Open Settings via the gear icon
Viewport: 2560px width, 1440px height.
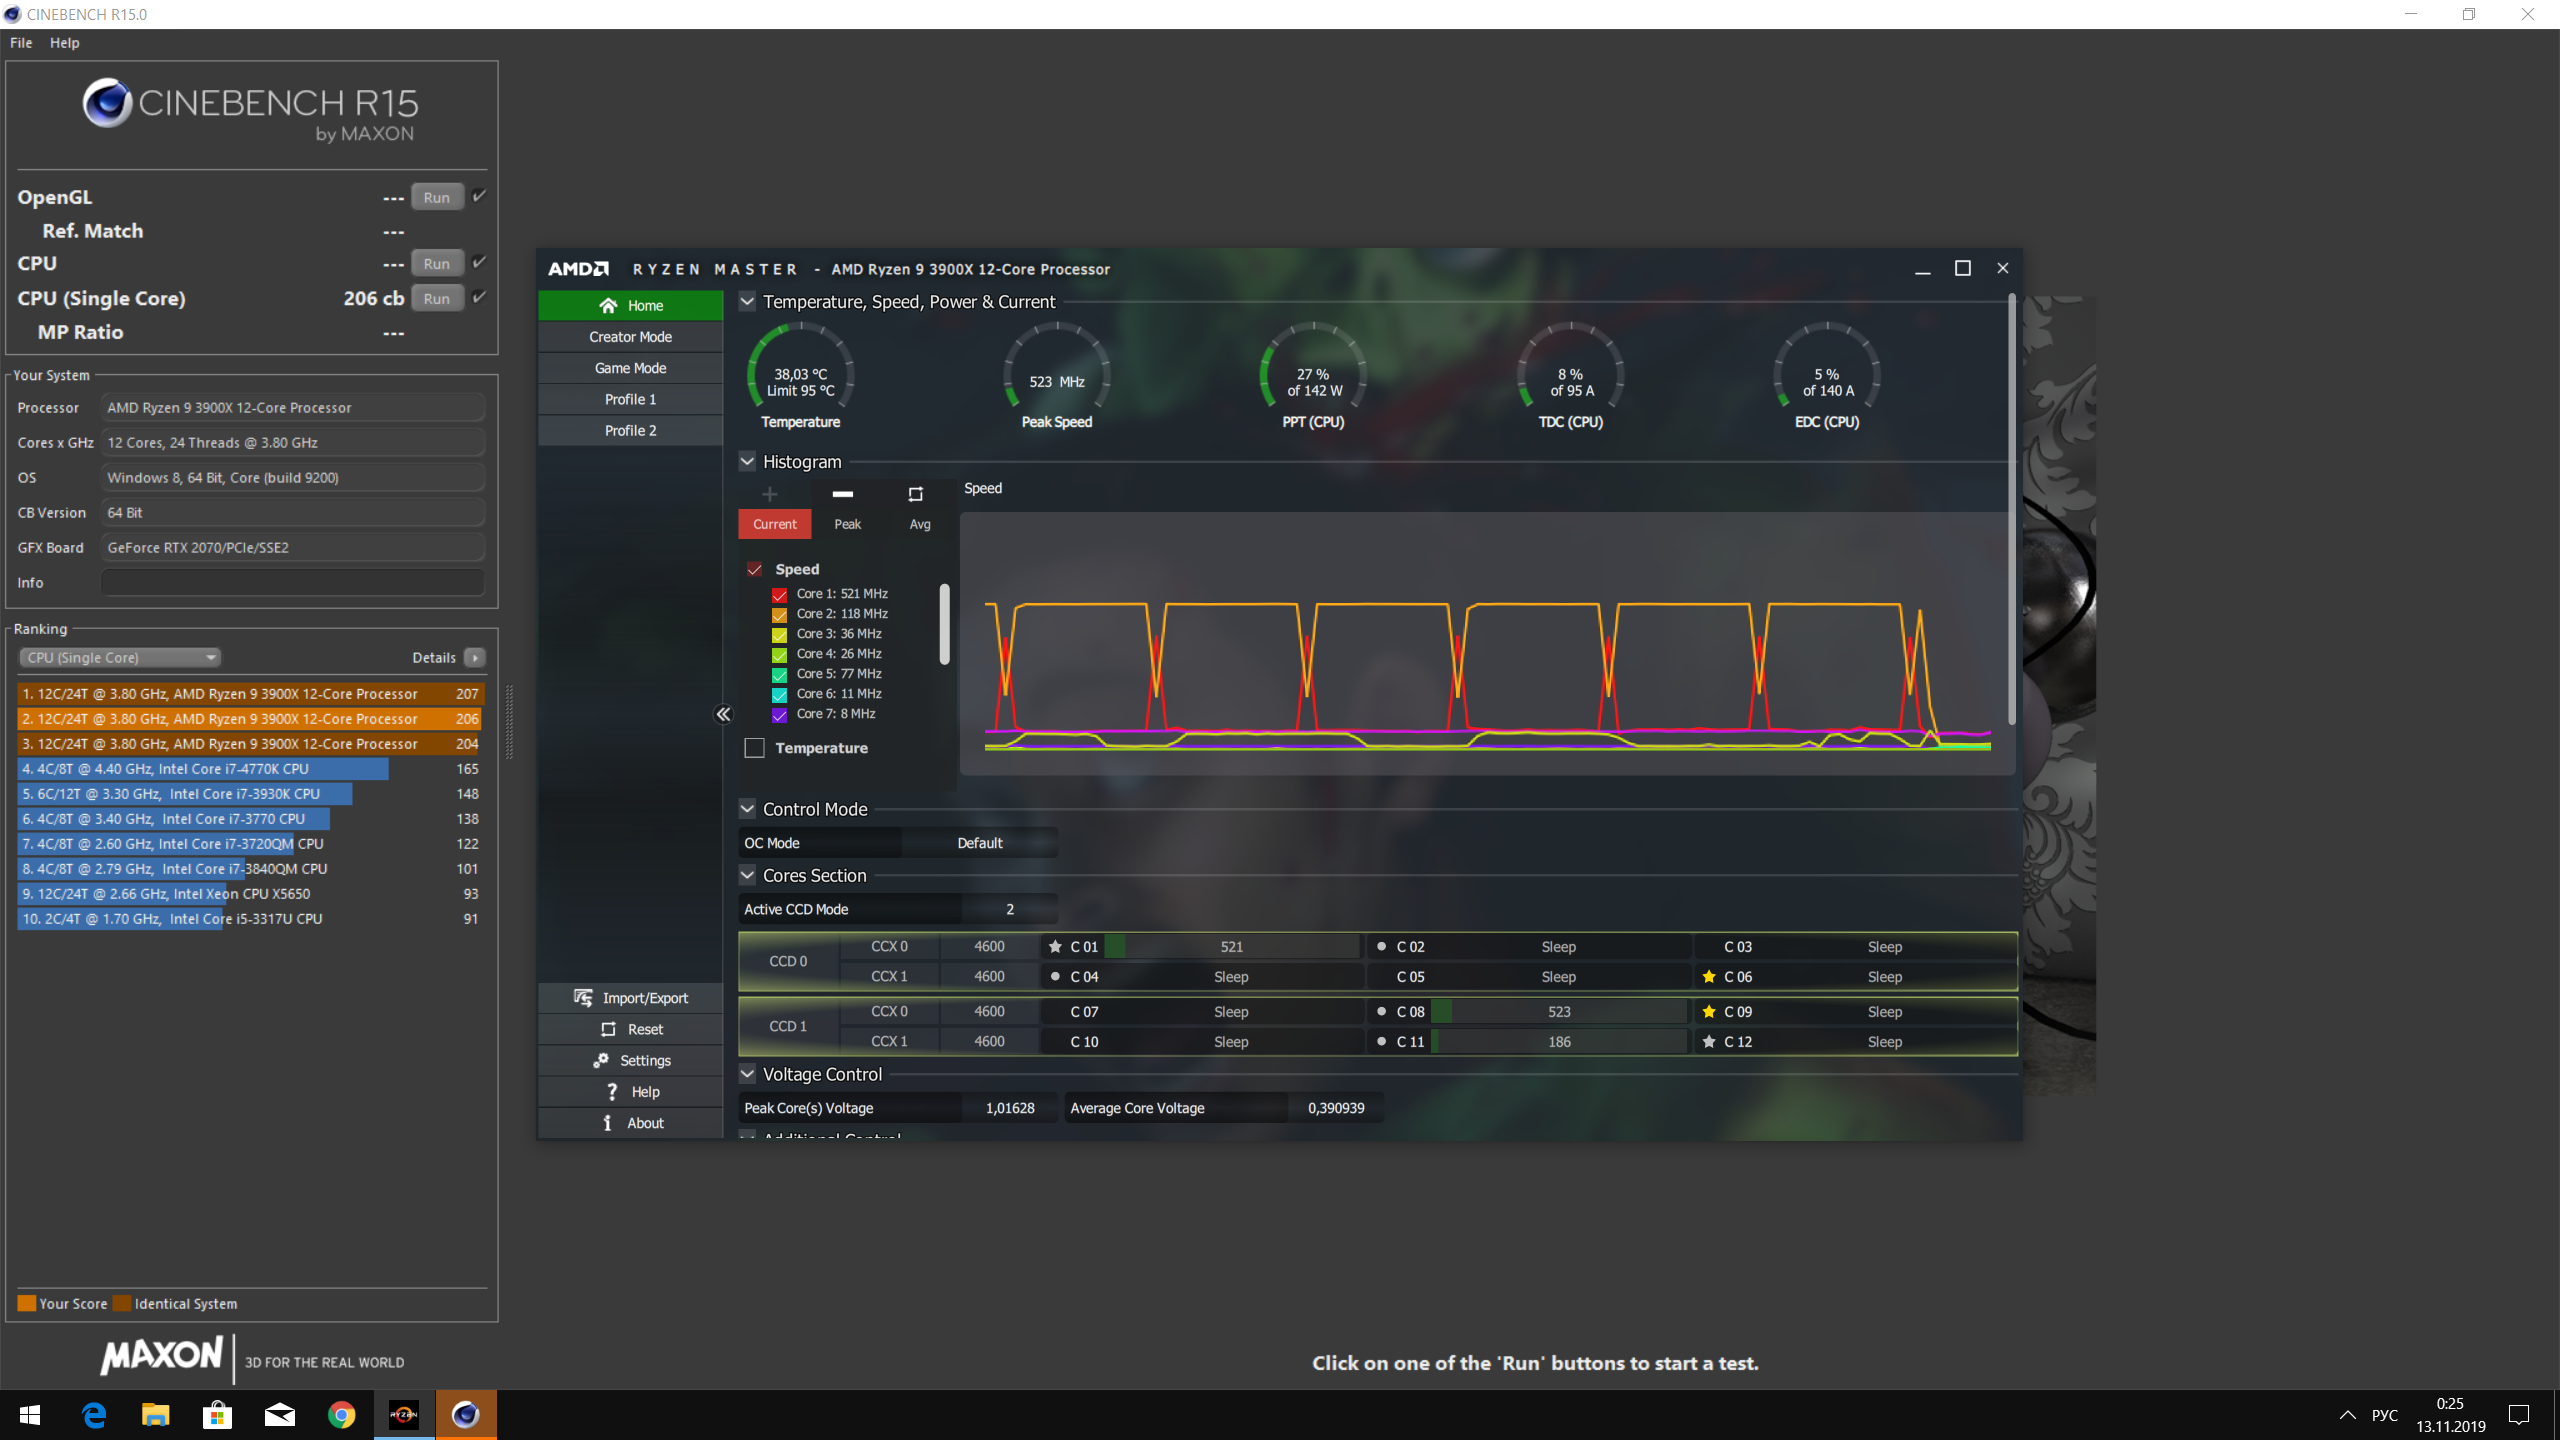pyautogui.click(x=601, y=1060)
